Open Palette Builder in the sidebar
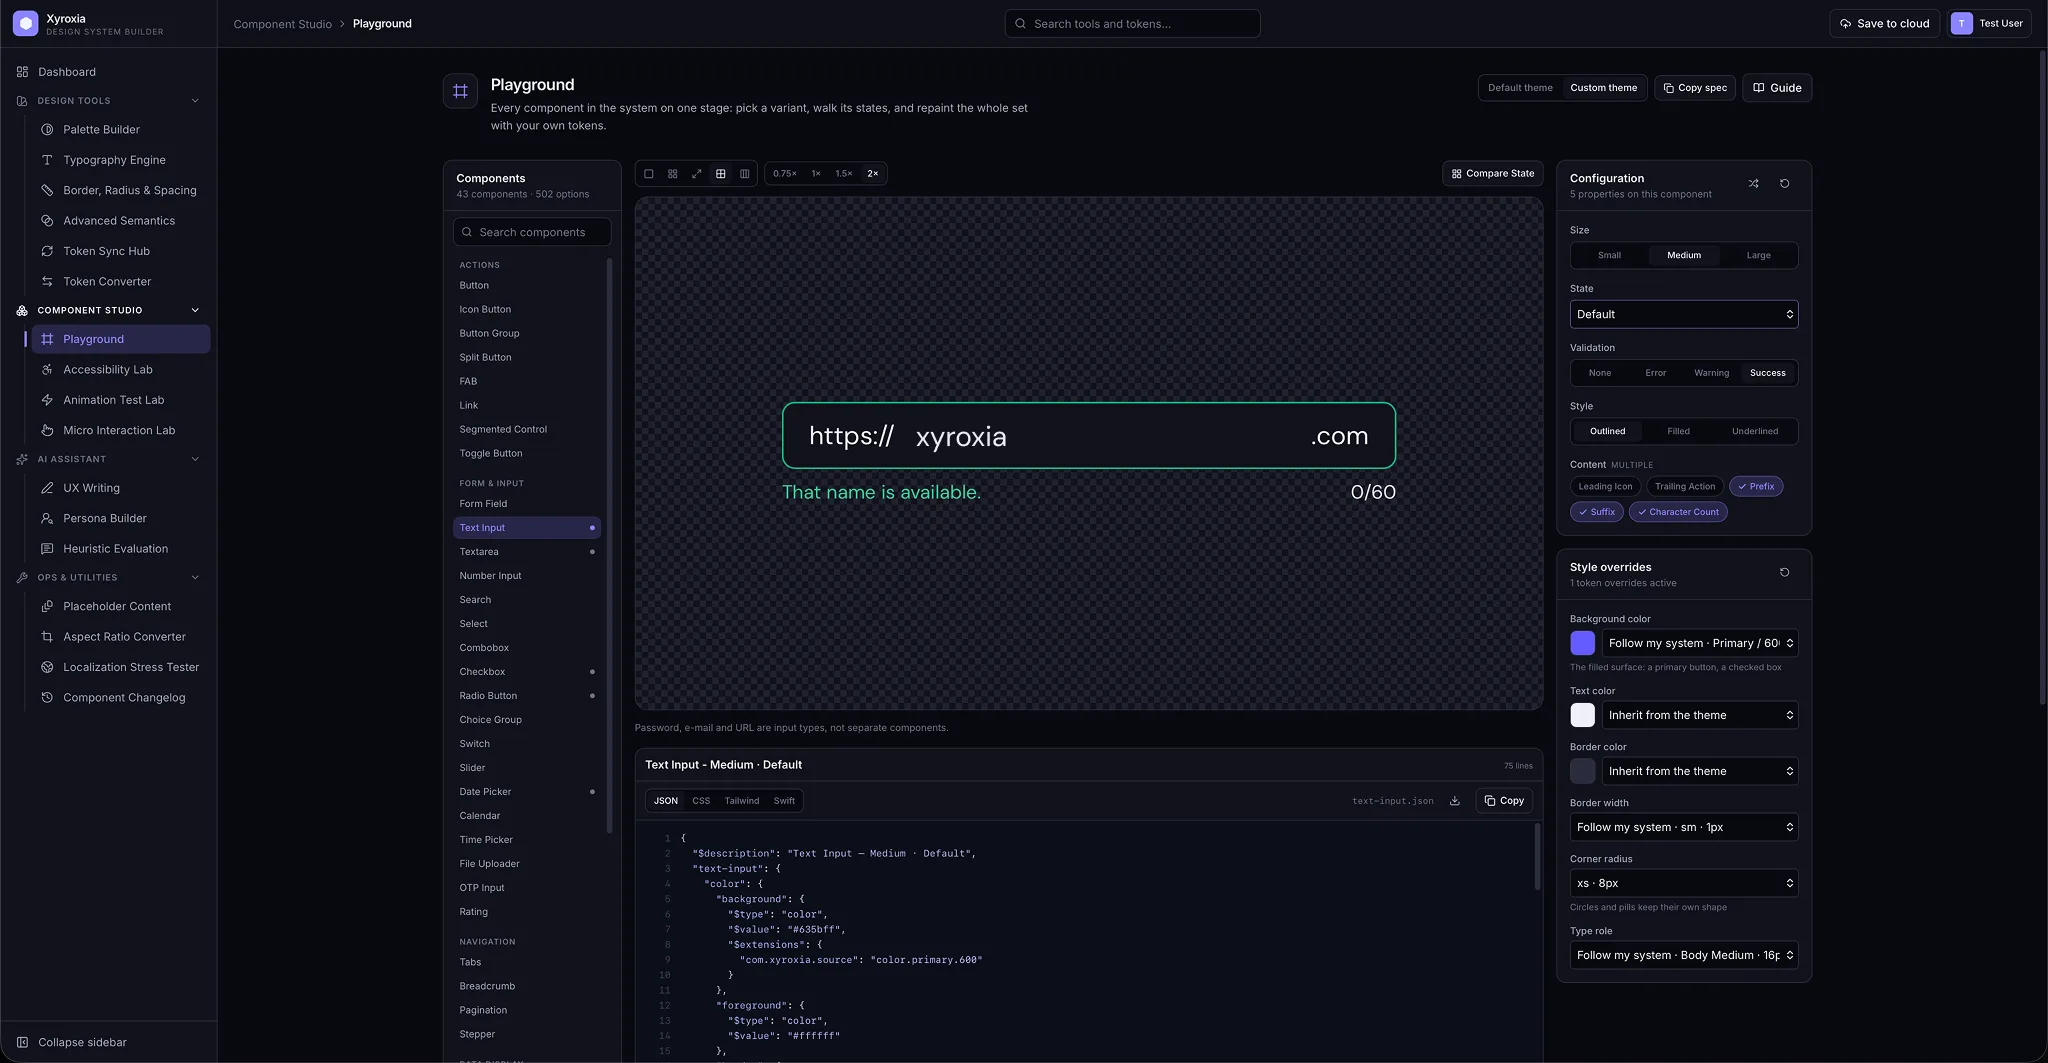This screenshot has width=2048, height=1063. [x=120, y=130]
